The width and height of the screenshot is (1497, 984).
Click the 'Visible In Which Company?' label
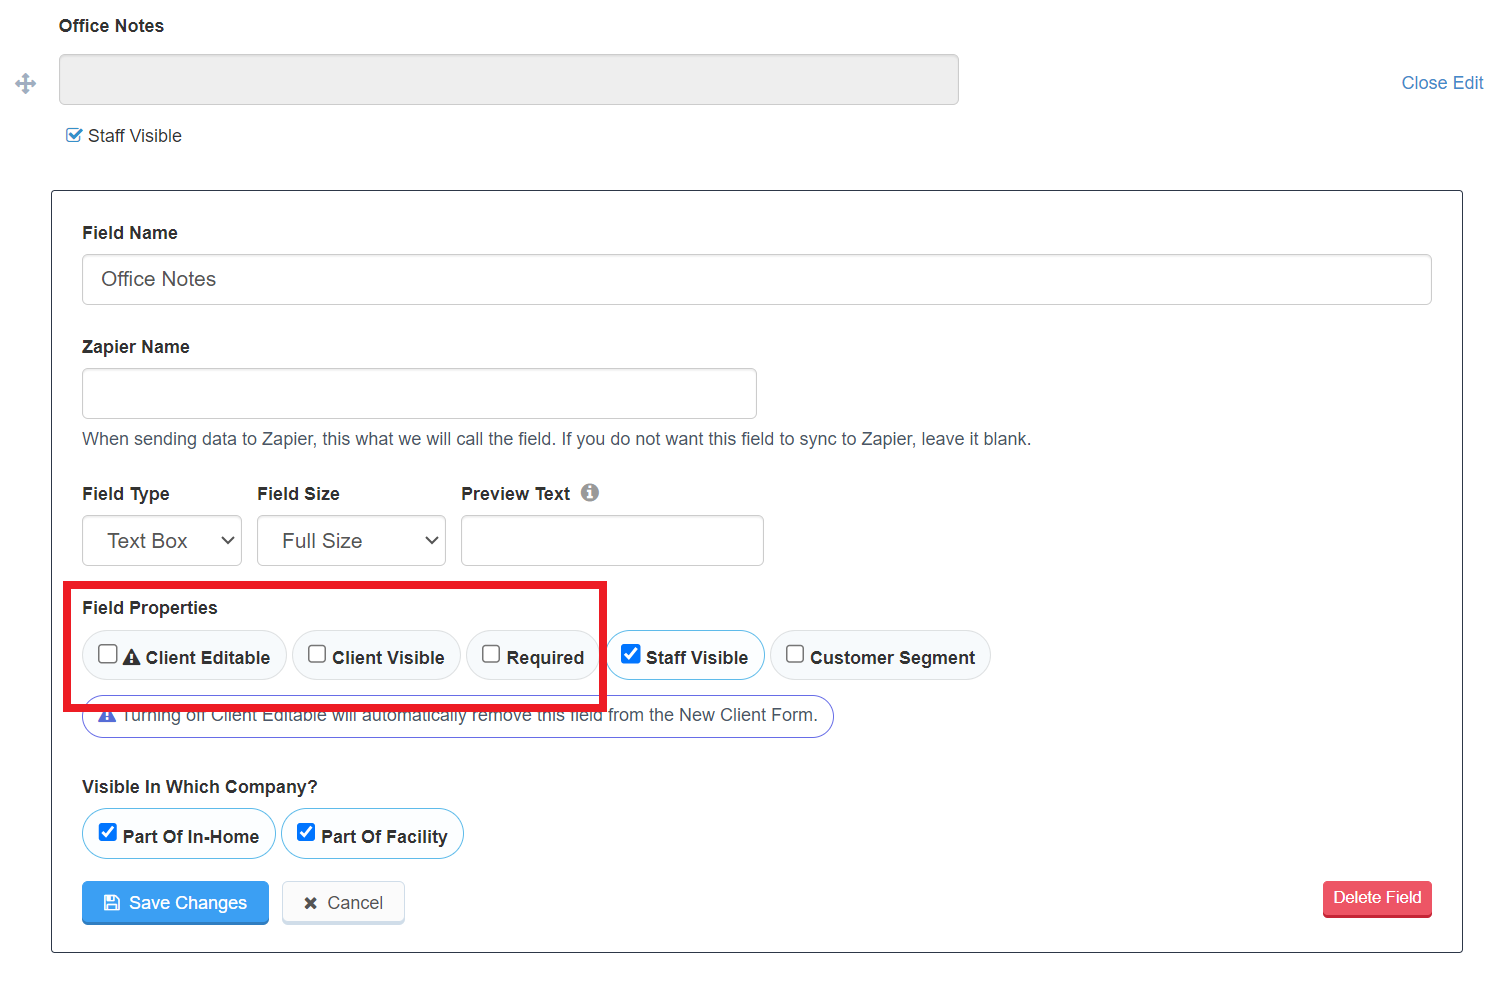(200, 787)
